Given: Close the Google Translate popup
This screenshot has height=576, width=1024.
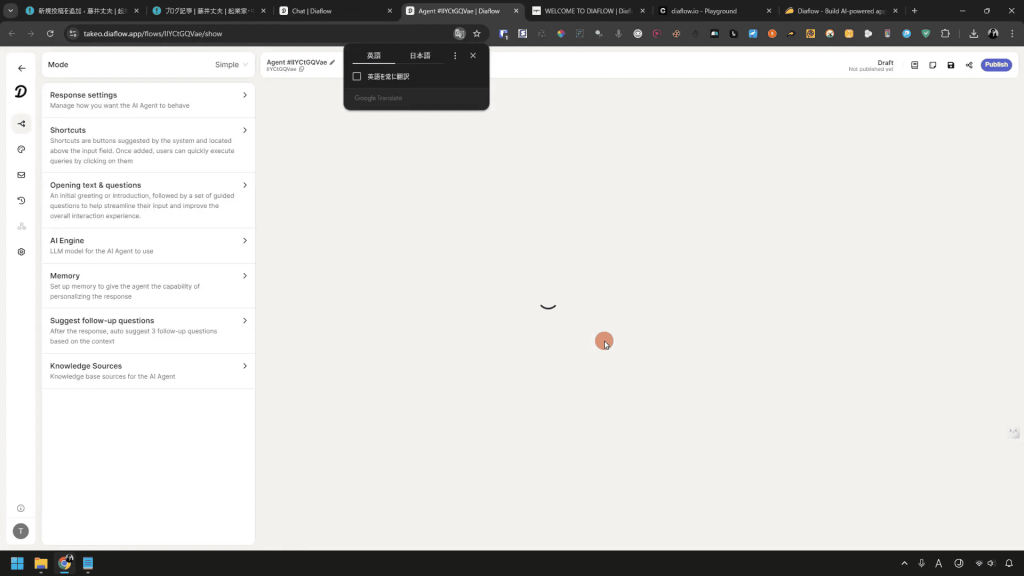Looking at the screenshot, I should [x=473, y=56].
